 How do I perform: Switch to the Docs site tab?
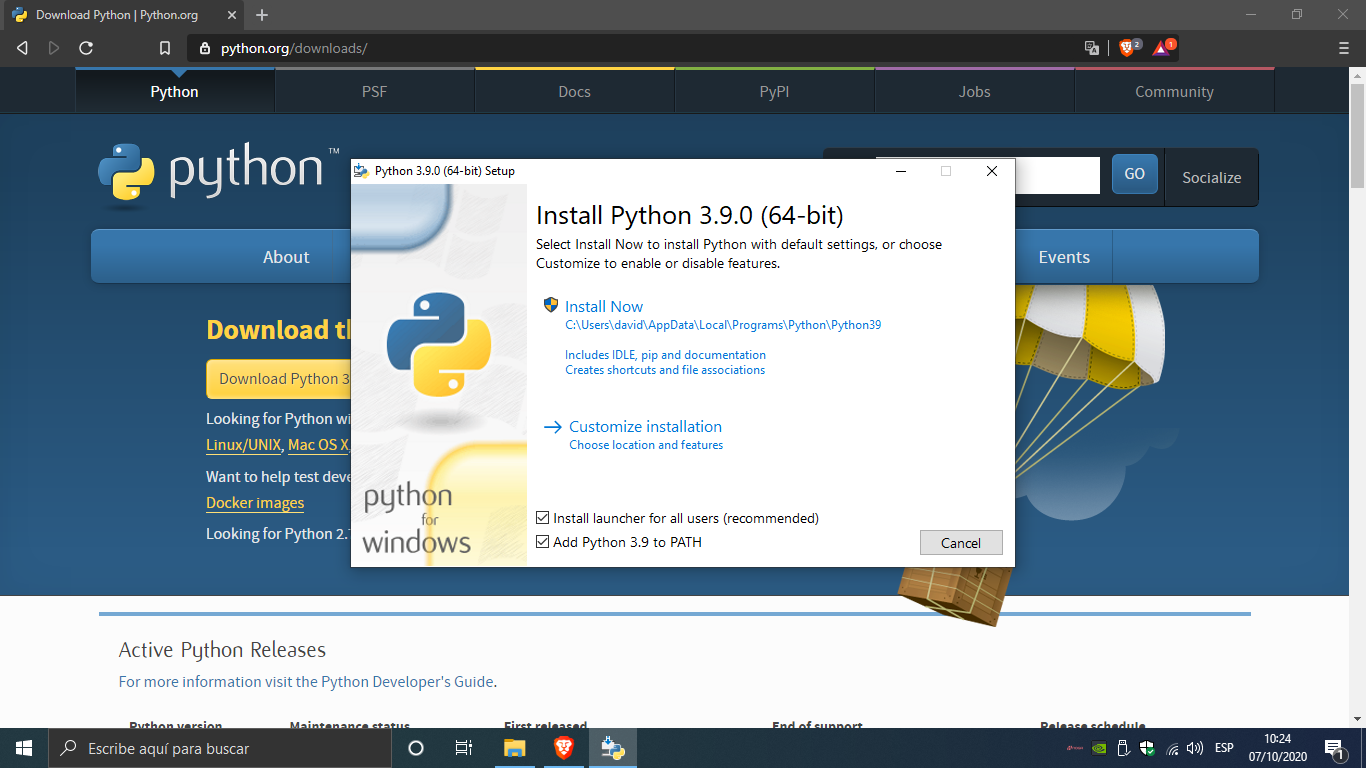(x=575, y=91)
